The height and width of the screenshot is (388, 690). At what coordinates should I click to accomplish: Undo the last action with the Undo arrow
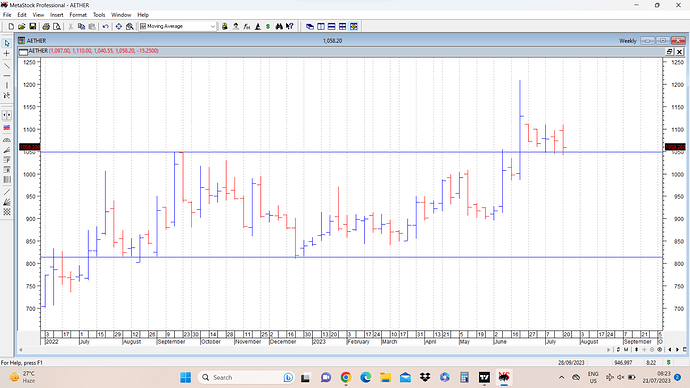click(106, 26)
